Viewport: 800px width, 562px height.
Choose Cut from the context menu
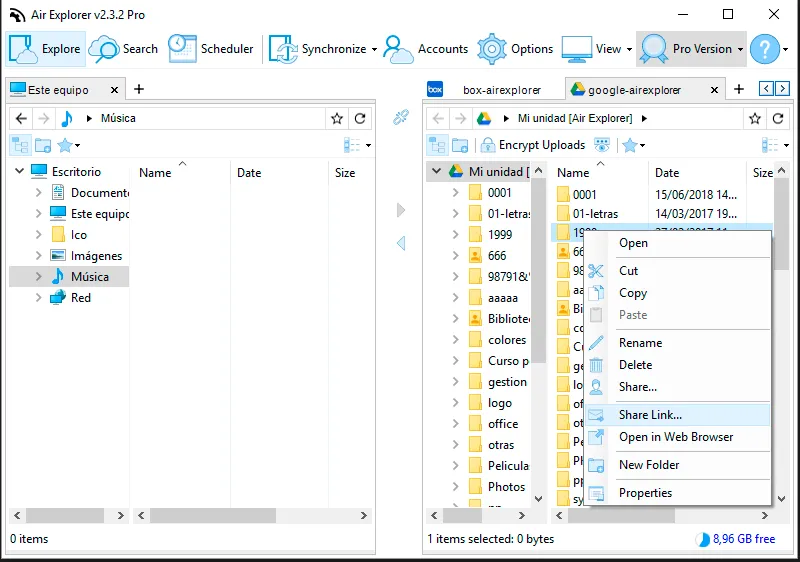(x=677, y=271)
